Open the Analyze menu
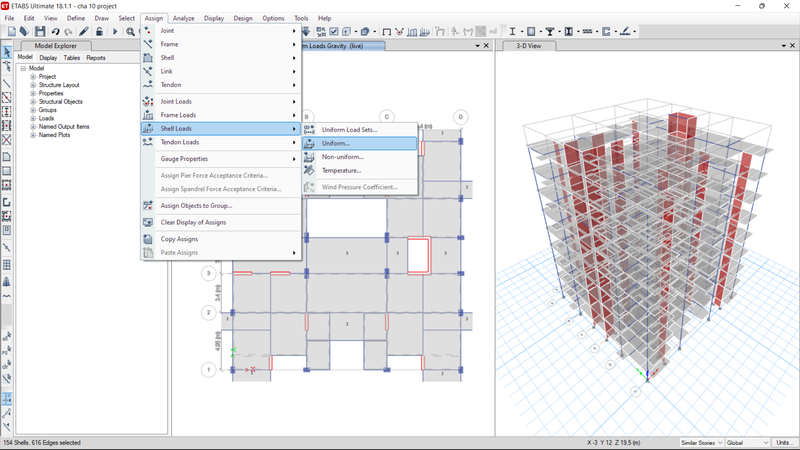Viewport: 800px width, 450px height. click(183, 18)
